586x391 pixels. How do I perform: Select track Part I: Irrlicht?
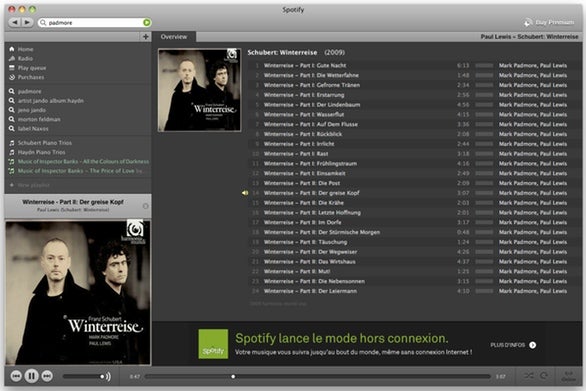(415, 144)
